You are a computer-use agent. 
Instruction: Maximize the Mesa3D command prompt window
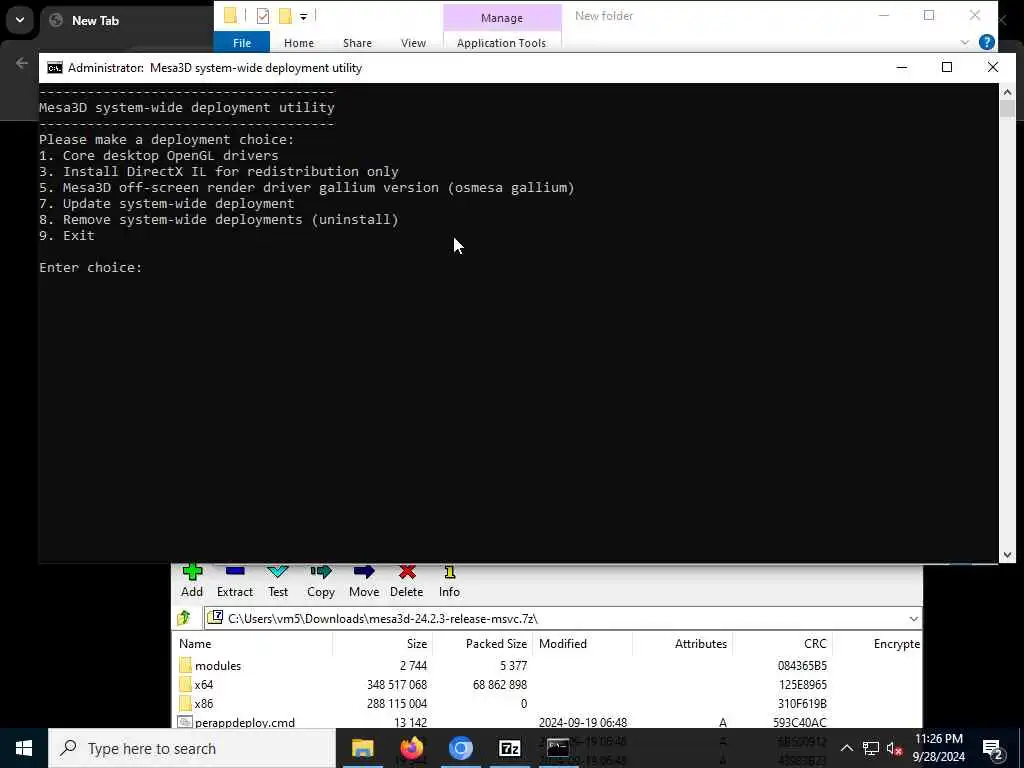947,67
